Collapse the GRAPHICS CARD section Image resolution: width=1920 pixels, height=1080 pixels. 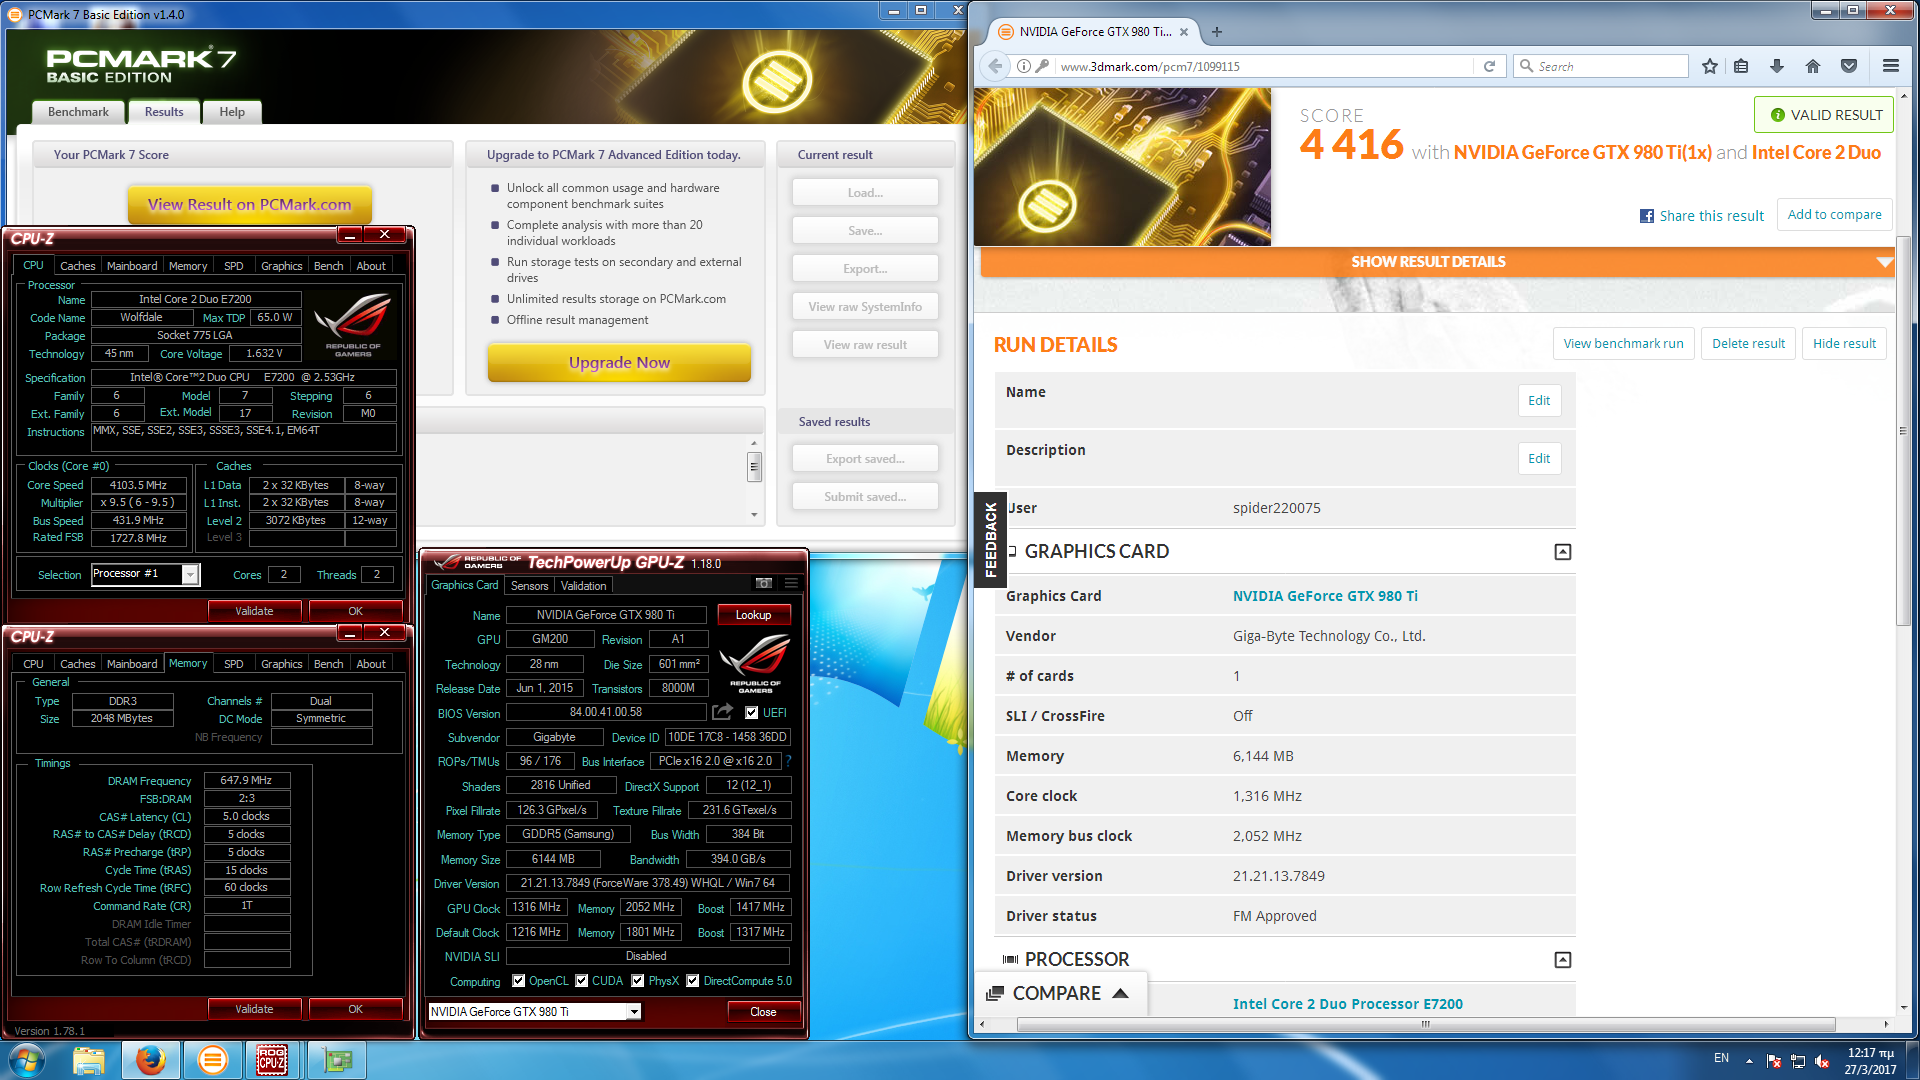click(x=1563, y=552)
